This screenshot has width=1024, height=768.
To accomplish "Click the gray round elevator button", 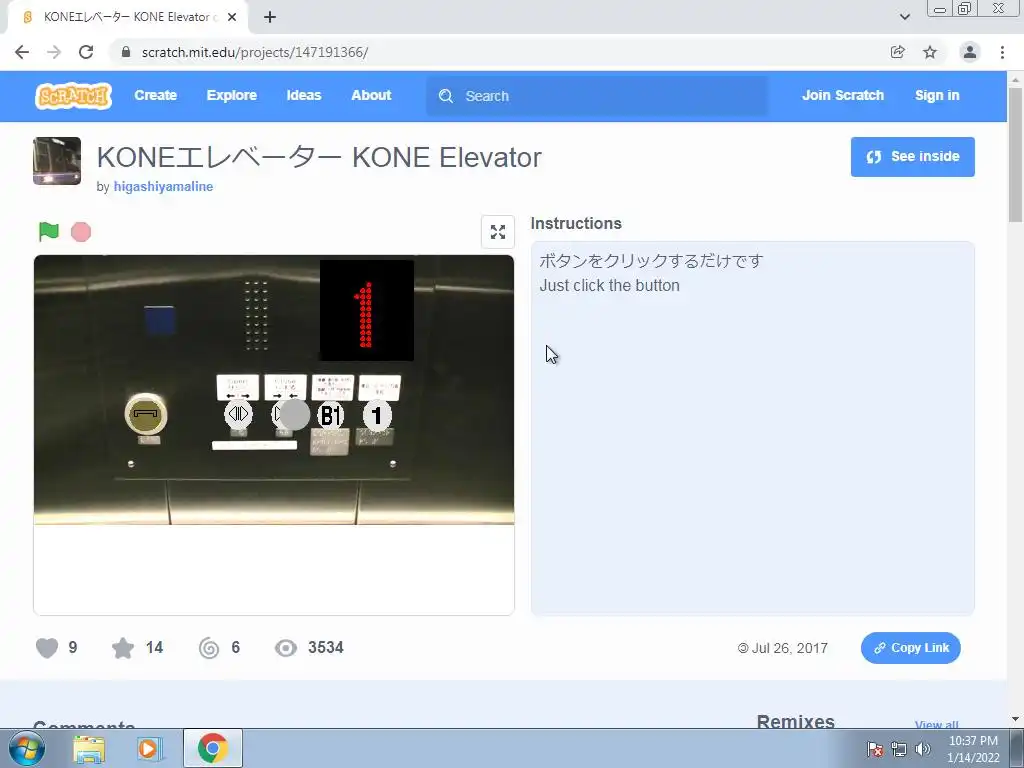I will (x=295, y=415).
